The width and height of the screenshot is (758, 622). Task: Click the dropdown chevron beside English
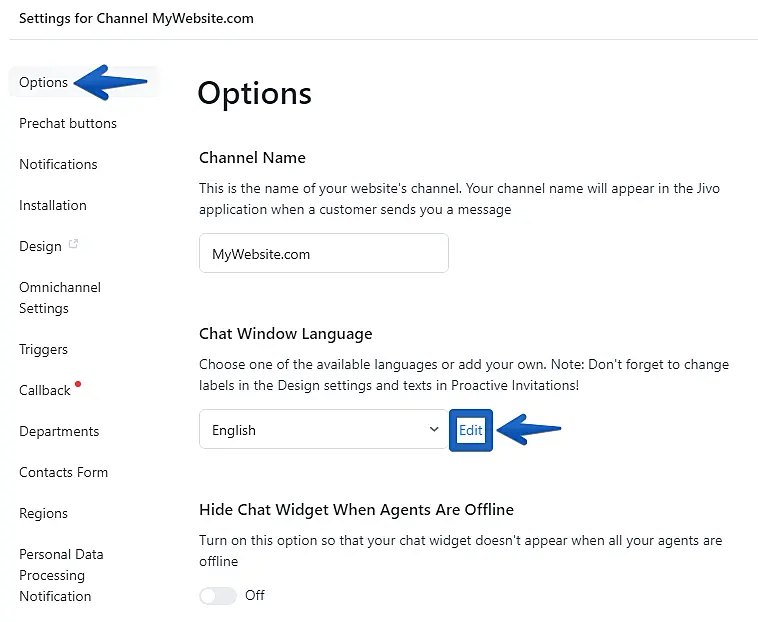coord(434,430)
